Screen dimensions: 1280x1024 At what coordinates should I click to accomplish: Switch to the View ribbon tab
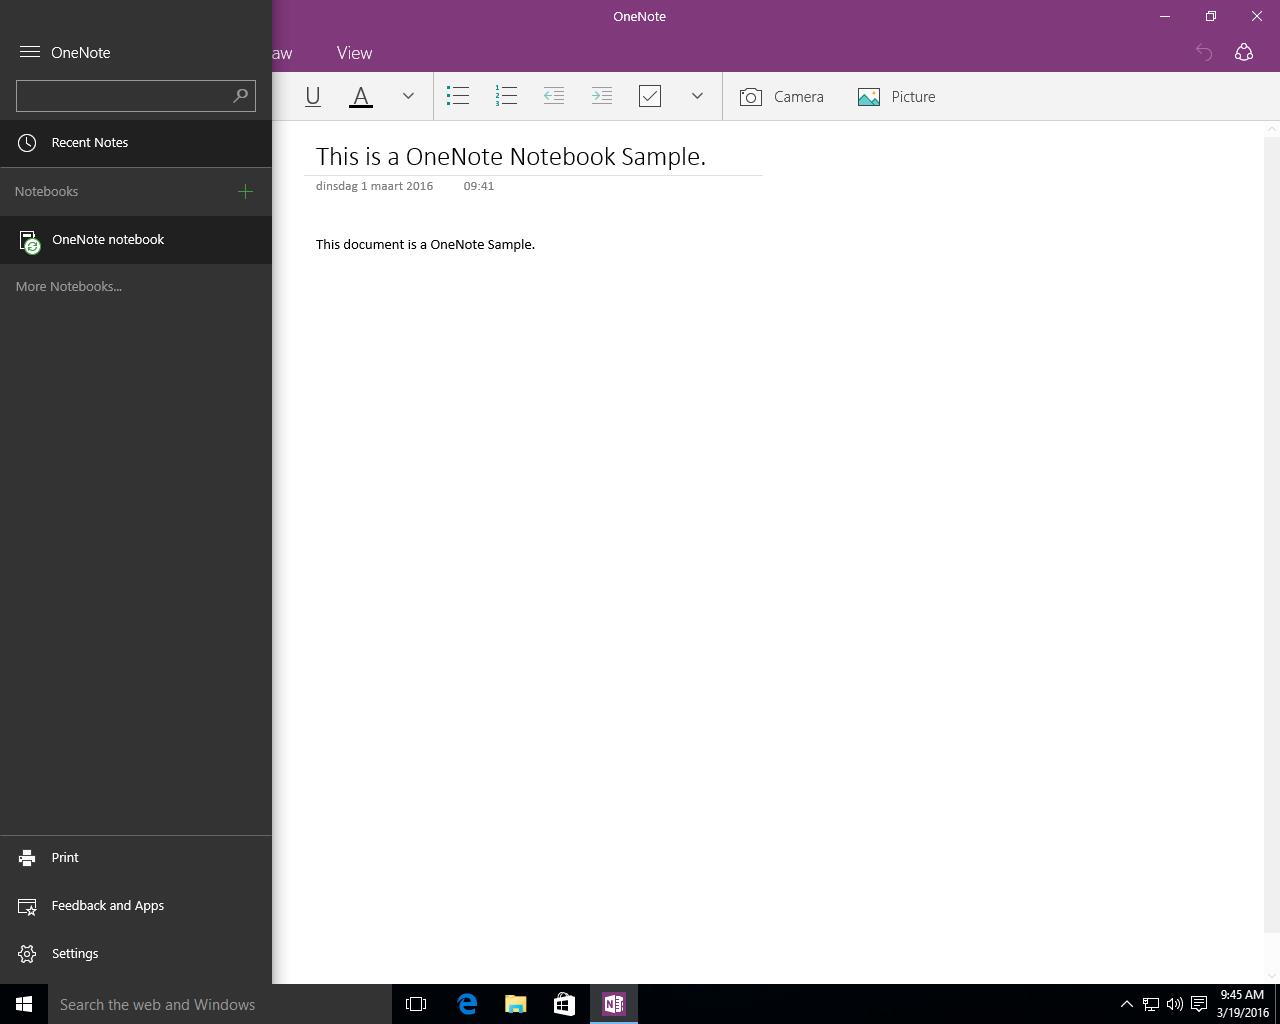[x=354, y=53]
